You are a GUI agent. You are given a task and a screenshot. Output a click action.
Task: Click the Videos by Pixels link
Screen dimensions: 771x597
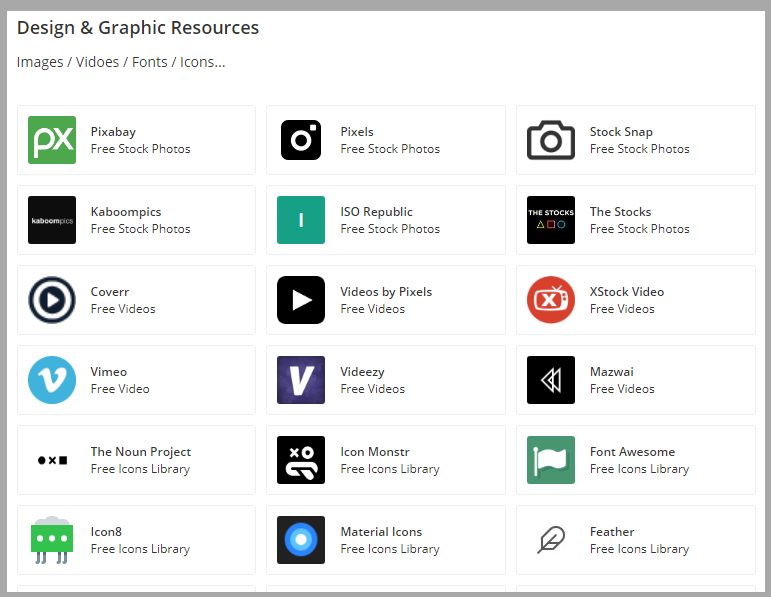[x=386, y=292]
